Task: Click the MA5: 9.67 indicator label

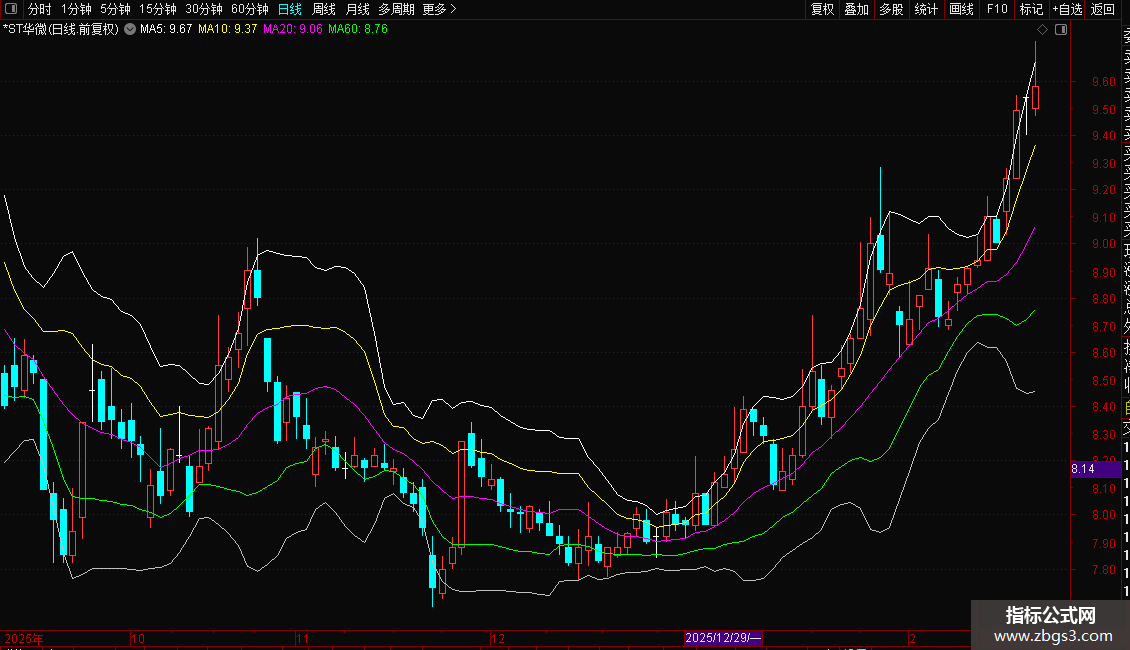Action: pos(166,30)
